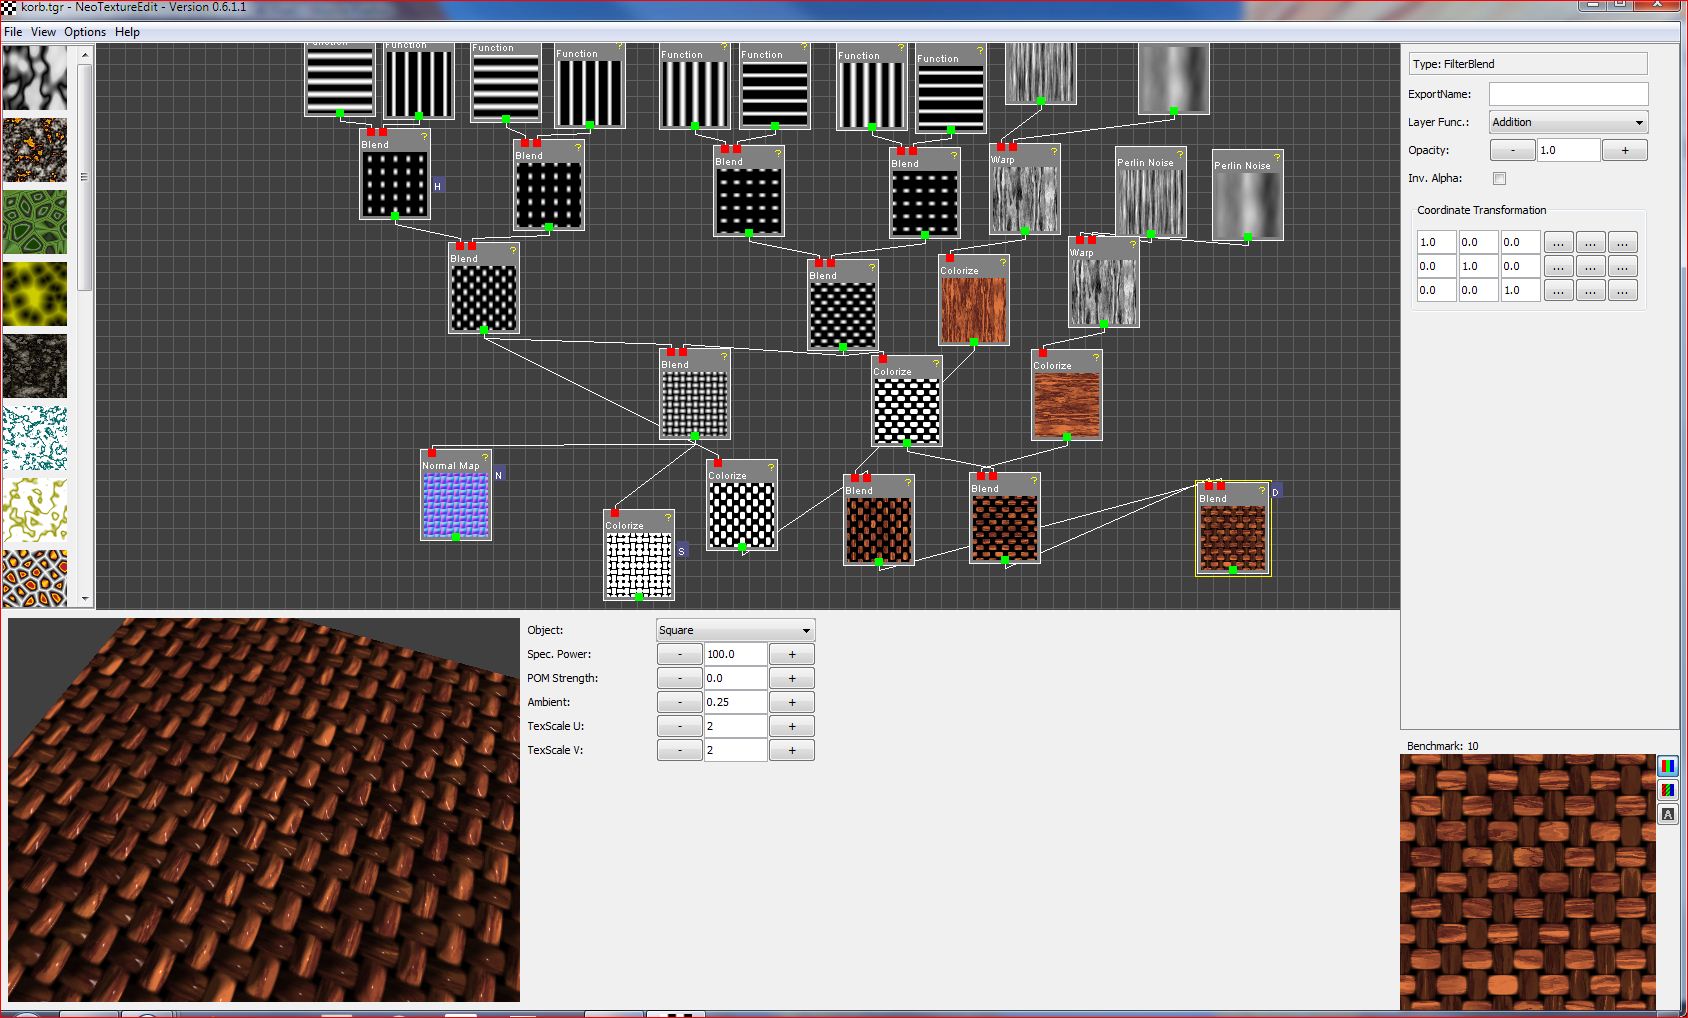Decrease TexScale V with minus button
1688x1018 pixels.
pos(680,750)
